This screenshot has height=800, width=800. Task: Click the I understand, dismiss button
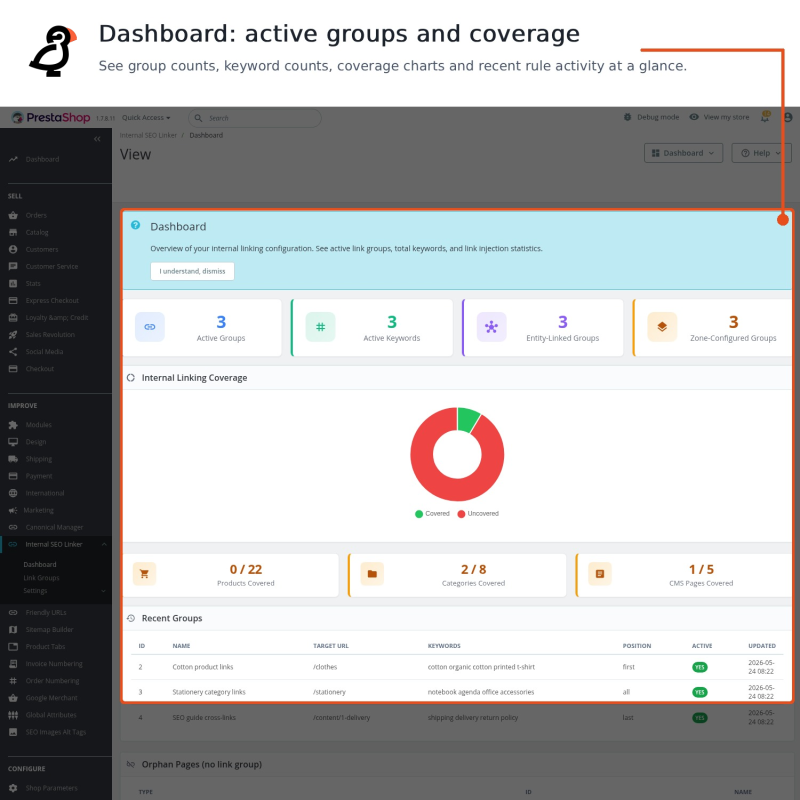click(192, 271)
